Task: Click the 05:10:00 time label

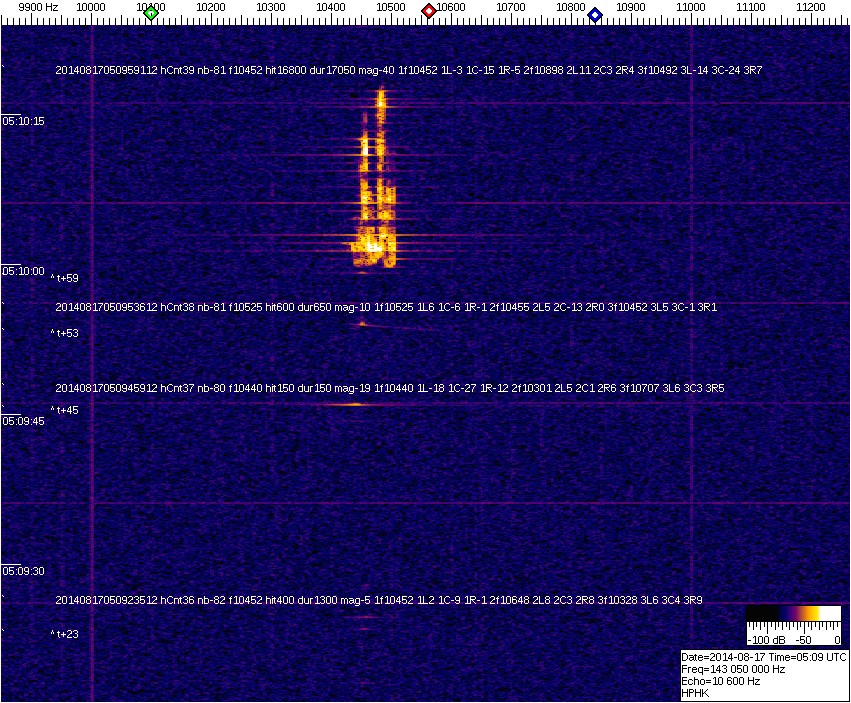Action: point(23,271)
